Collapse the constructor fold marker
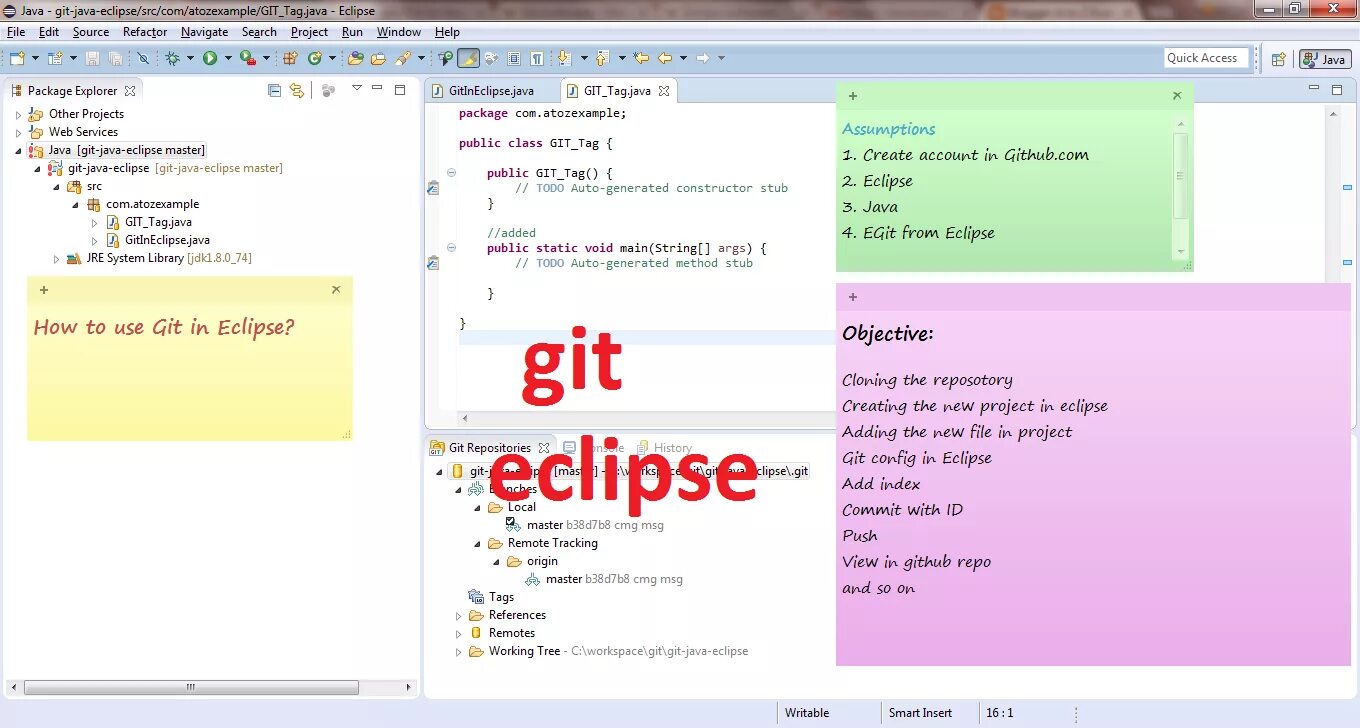1360x728 pixels. pos(451,172)
